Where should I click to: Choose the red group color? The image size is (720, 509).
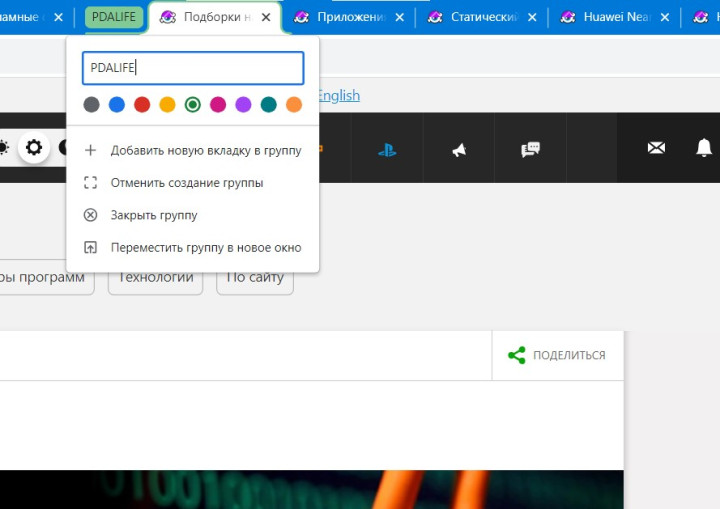(x=142, y=104)
